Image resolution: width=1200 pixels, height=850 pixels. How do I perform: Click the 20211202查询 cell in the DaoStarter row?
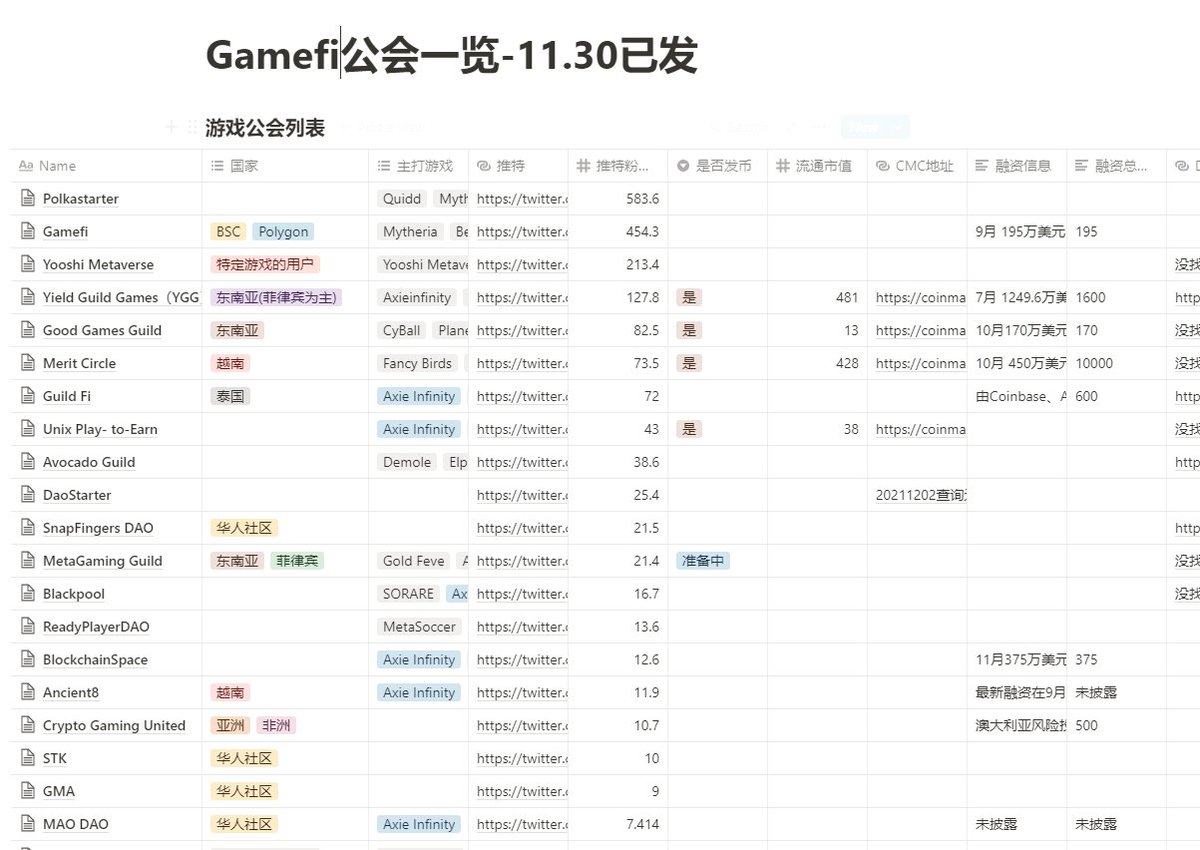[x=918, y=496]
